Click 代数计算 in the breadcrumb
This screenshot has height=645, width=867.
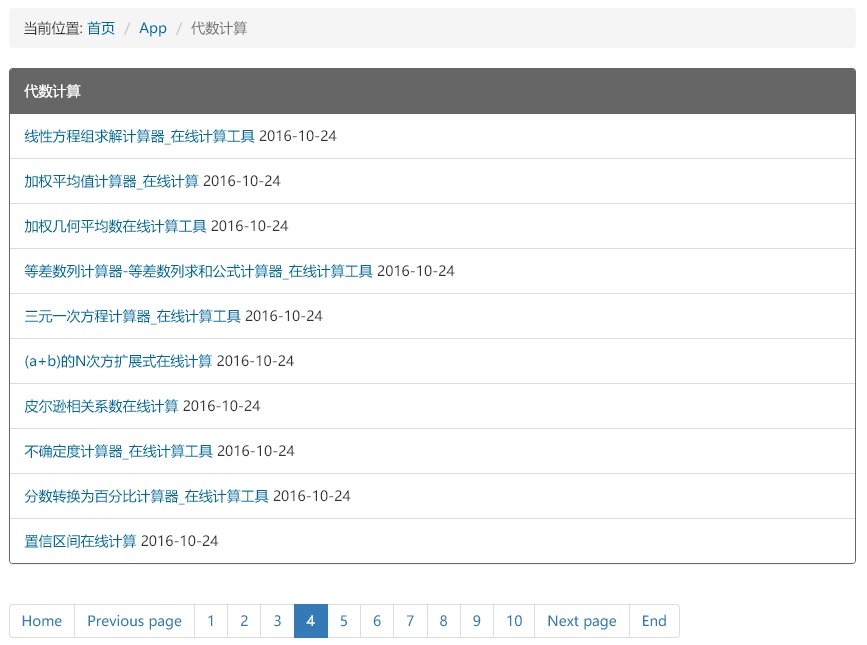click(219, 28)
